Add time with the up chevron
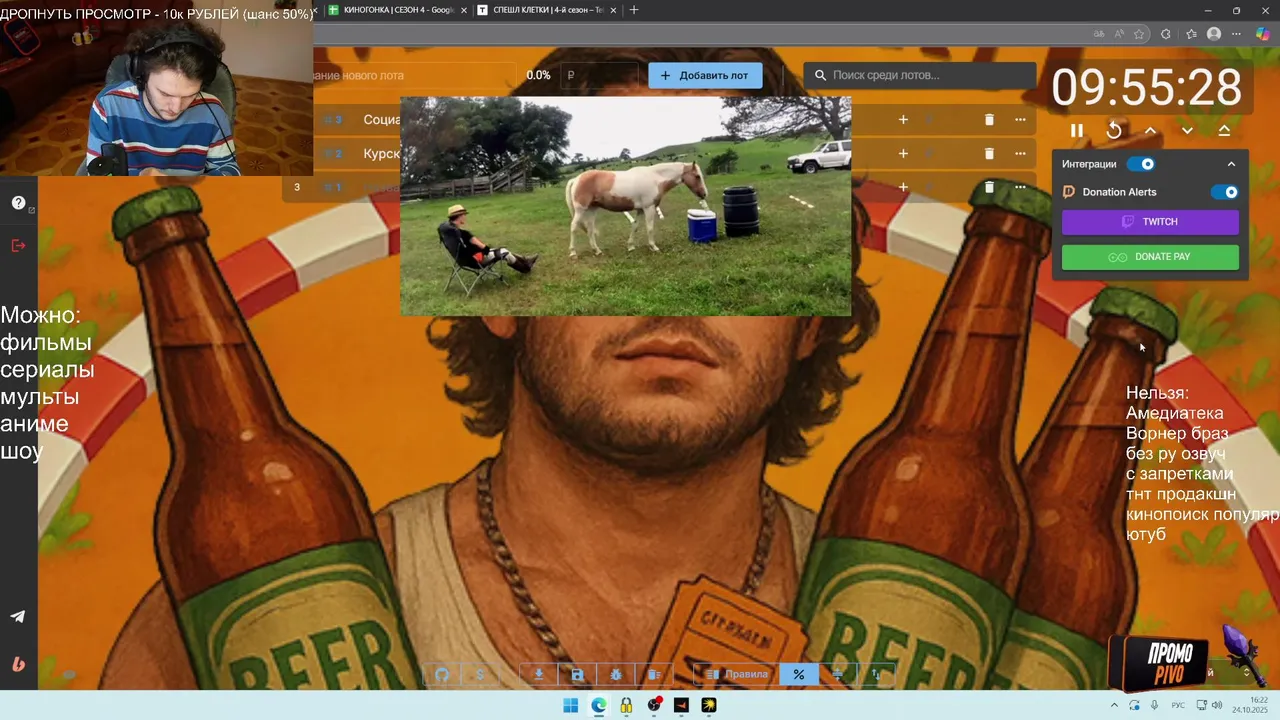Image resolution: width=1280 pixels, height=720 pixels. click(1150, 131)
